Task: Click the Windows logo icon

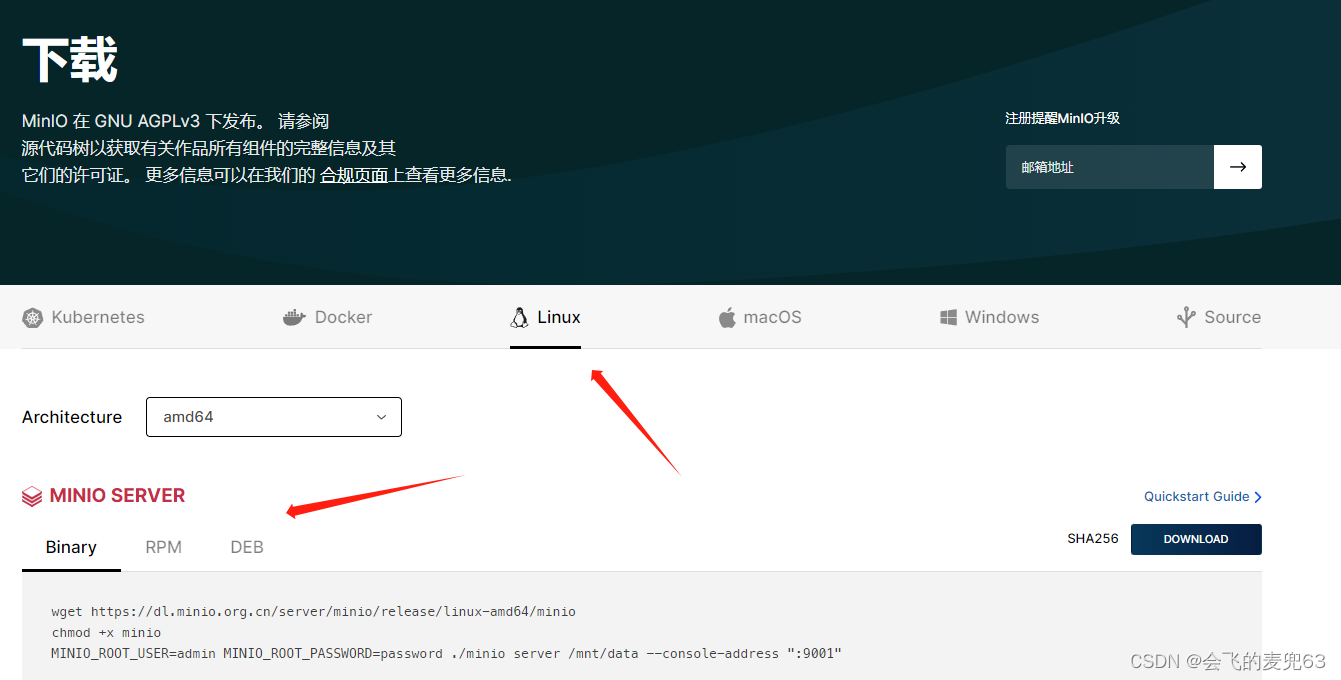Action: tap(949, 318)
